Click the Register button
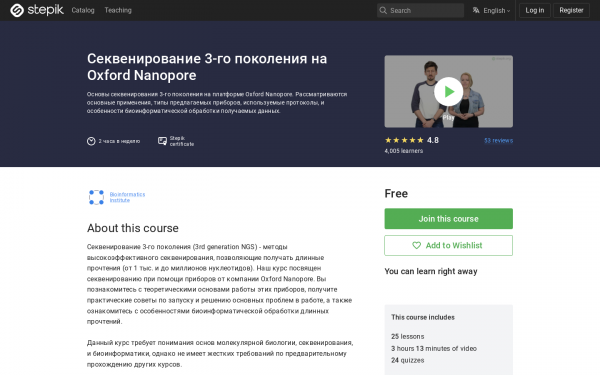Image resolution: width=600 pixels, height=375 pixels. [x=571, y=10]
